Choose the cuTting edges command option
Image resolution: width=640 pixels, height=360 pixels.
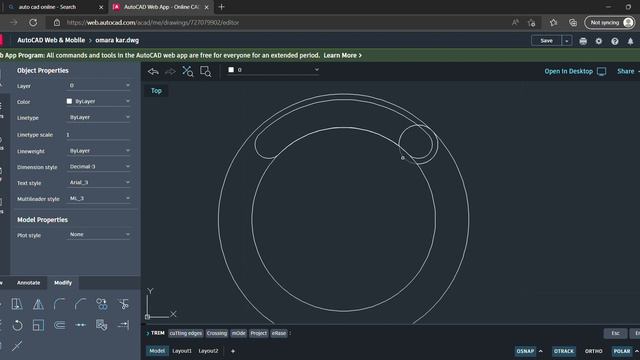click(x=186, y=333)
